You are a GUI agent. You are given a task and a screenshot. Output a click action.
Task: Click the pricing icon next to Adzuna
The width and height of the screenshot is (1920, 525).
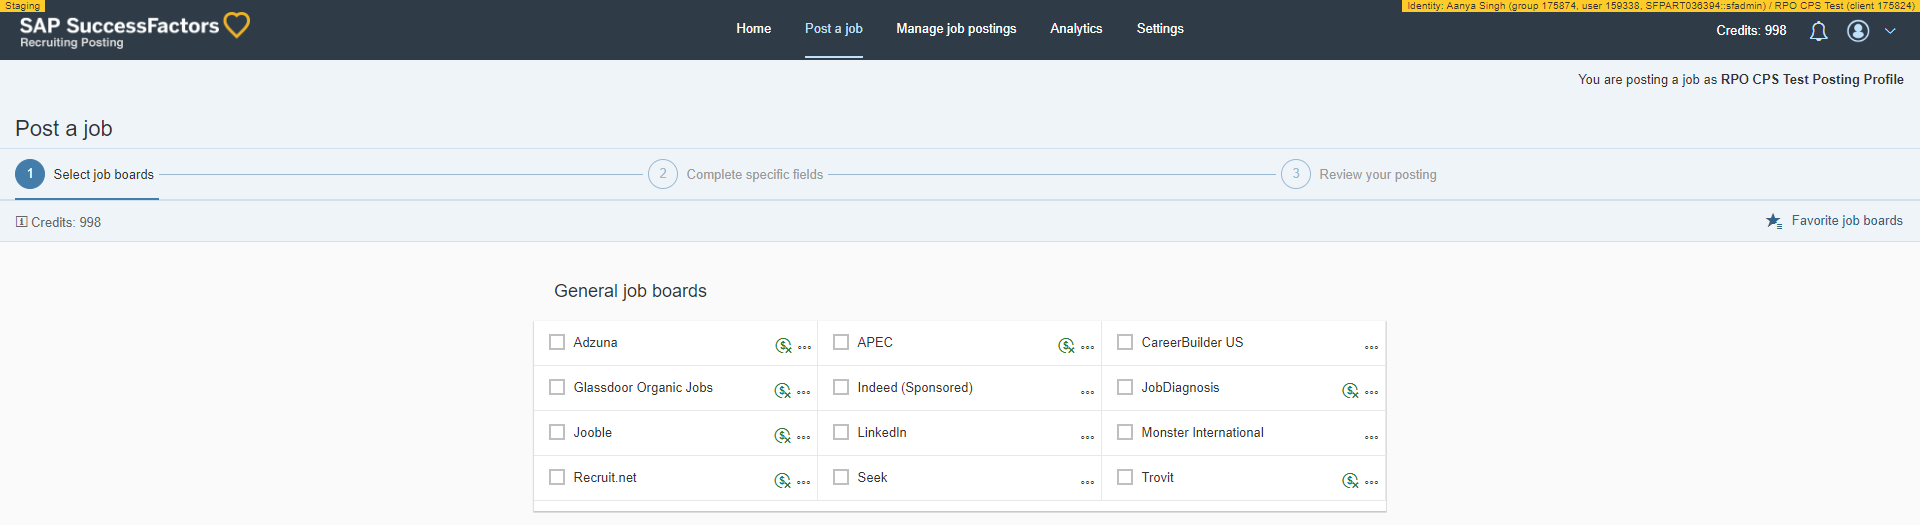(x=783, y=346)
